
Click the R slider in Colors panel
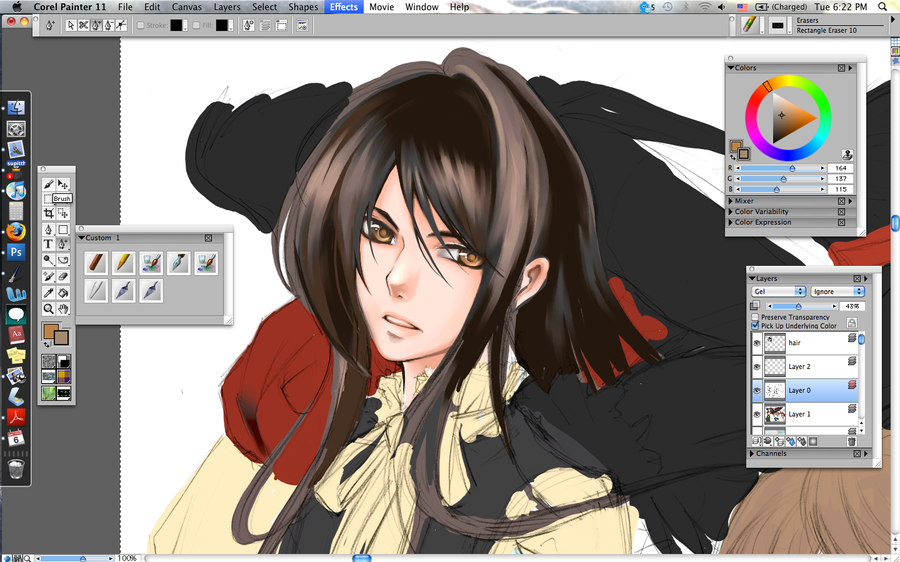coord(781,168)
